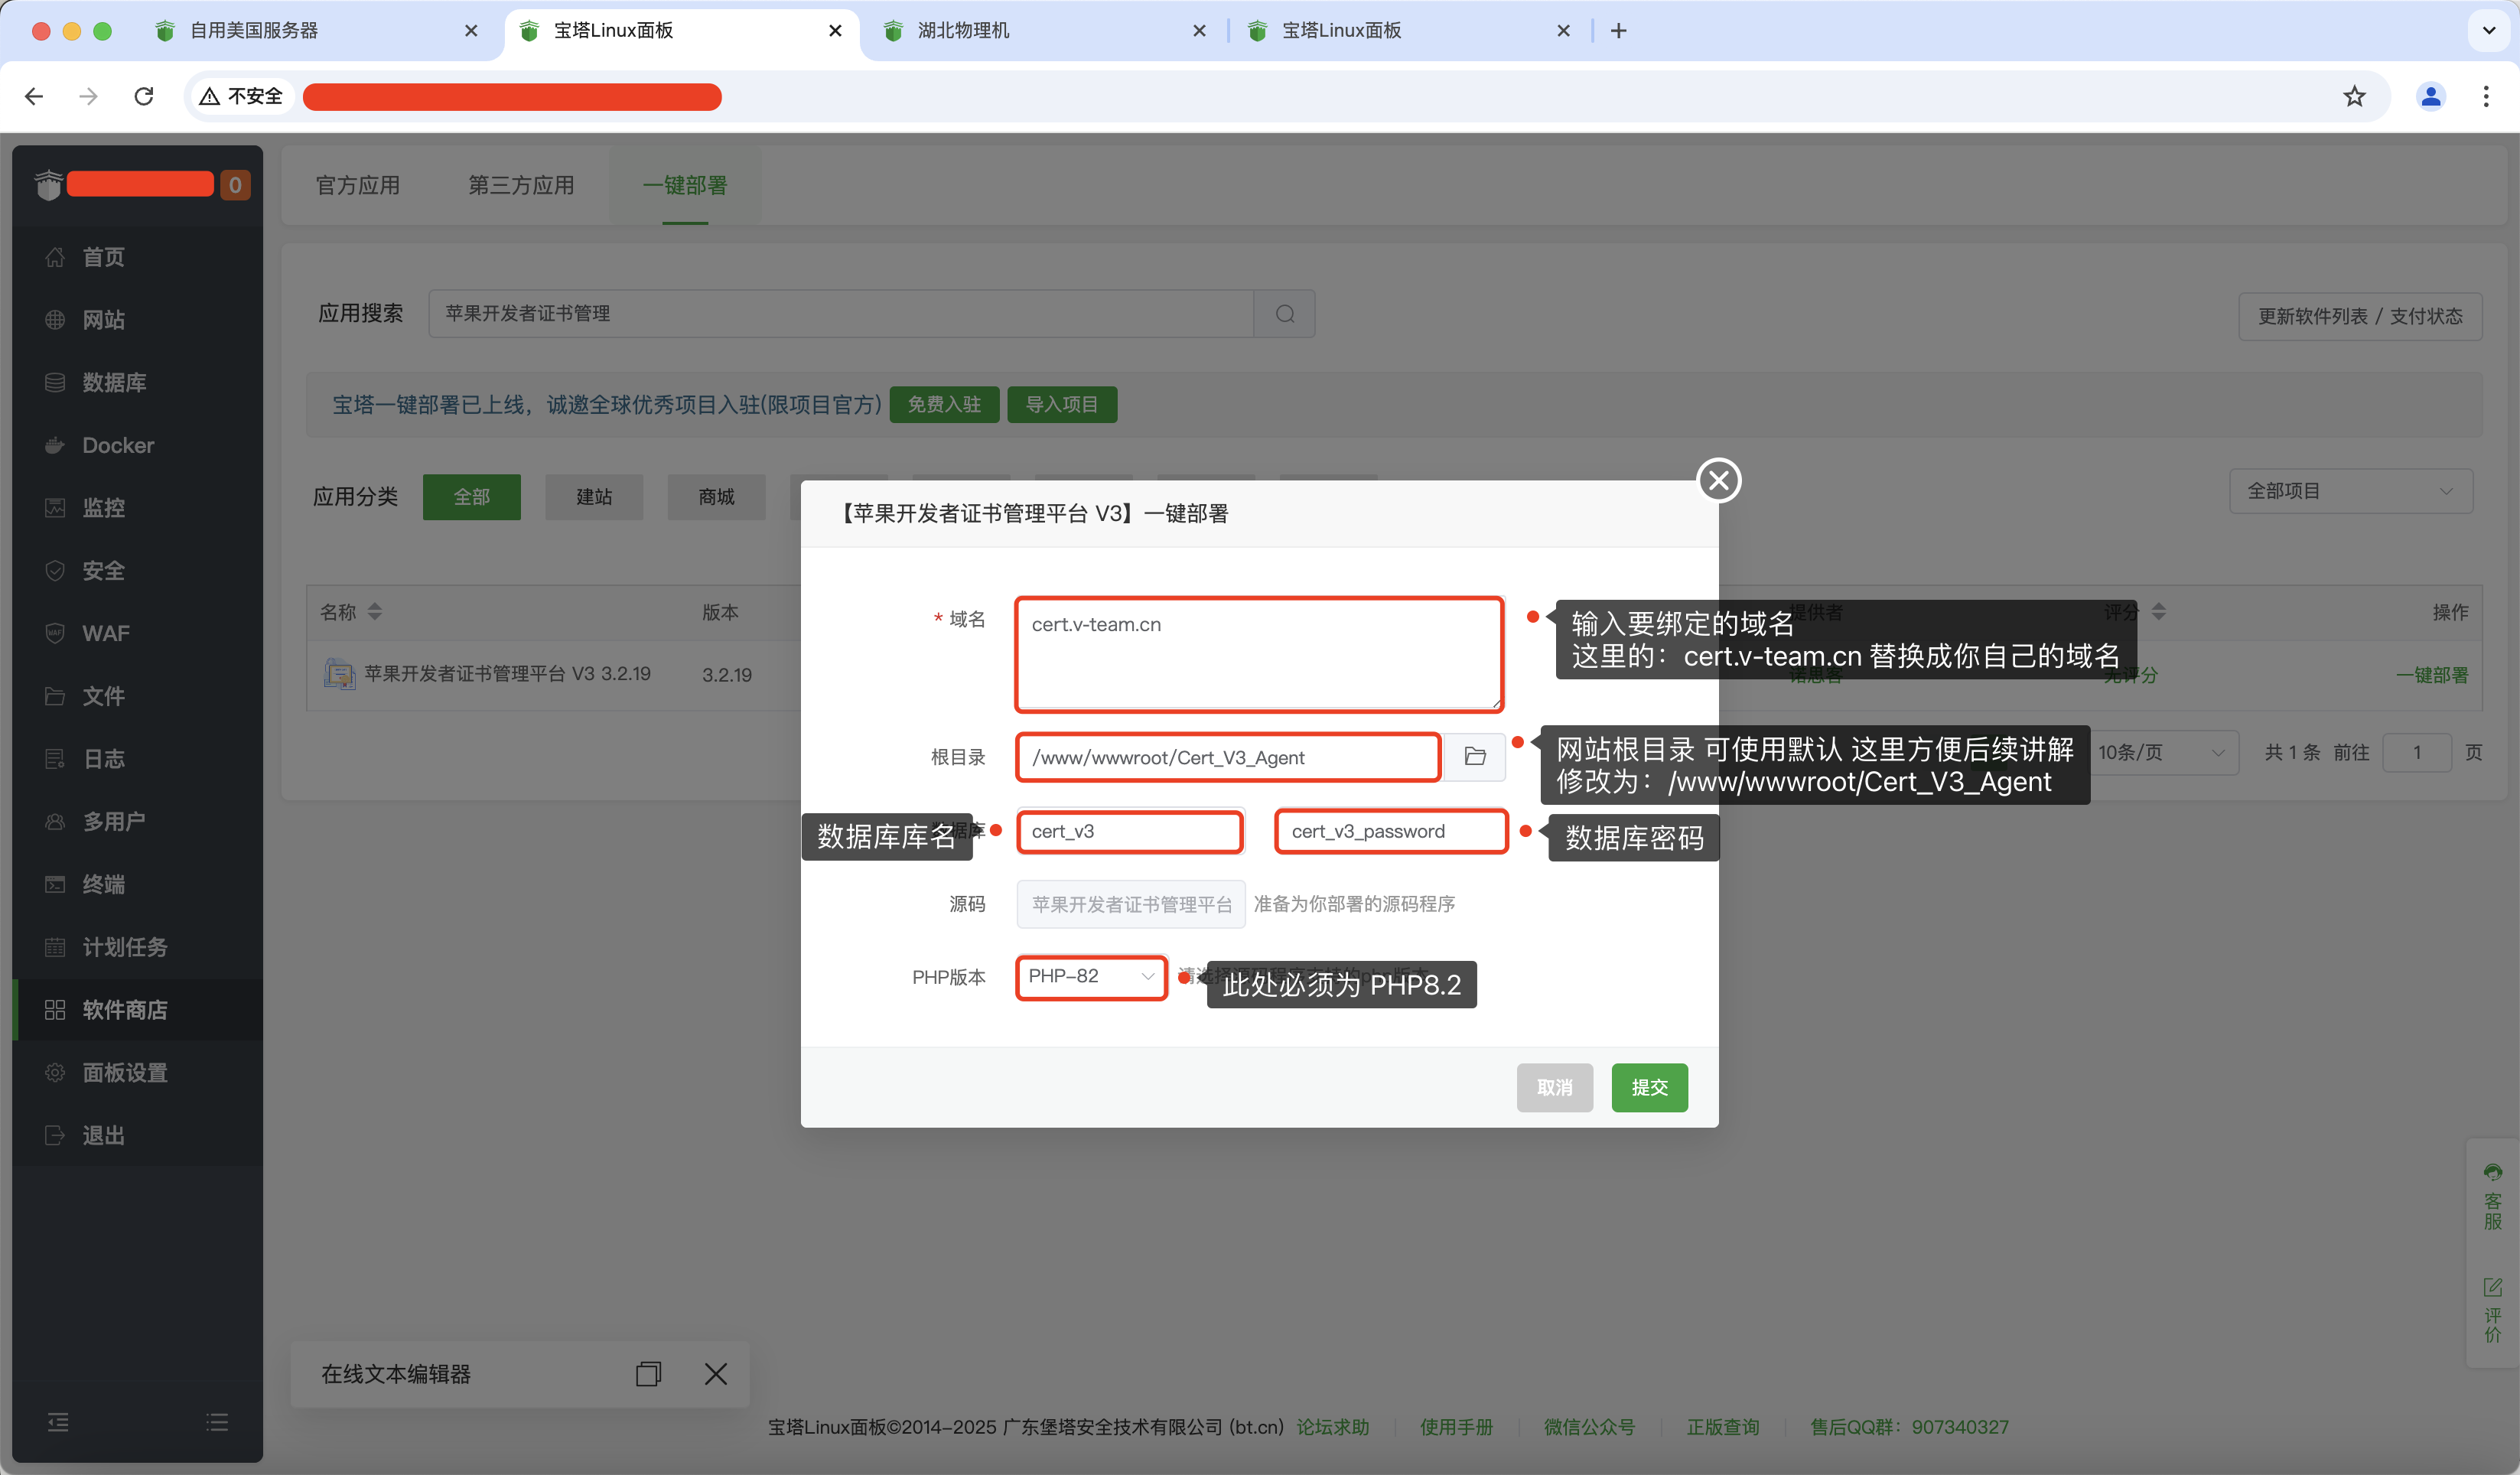Open the 监控 monitoring icon

coord(55,508)
